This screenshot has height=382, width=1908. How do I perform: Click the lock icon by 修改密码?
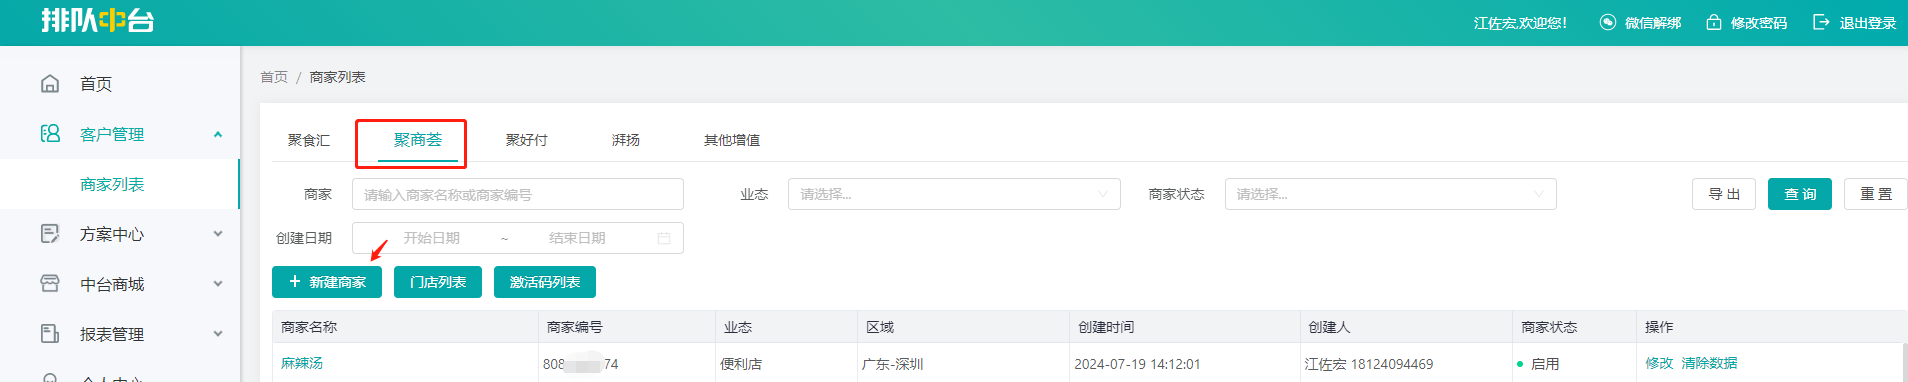click(1714, 22)
